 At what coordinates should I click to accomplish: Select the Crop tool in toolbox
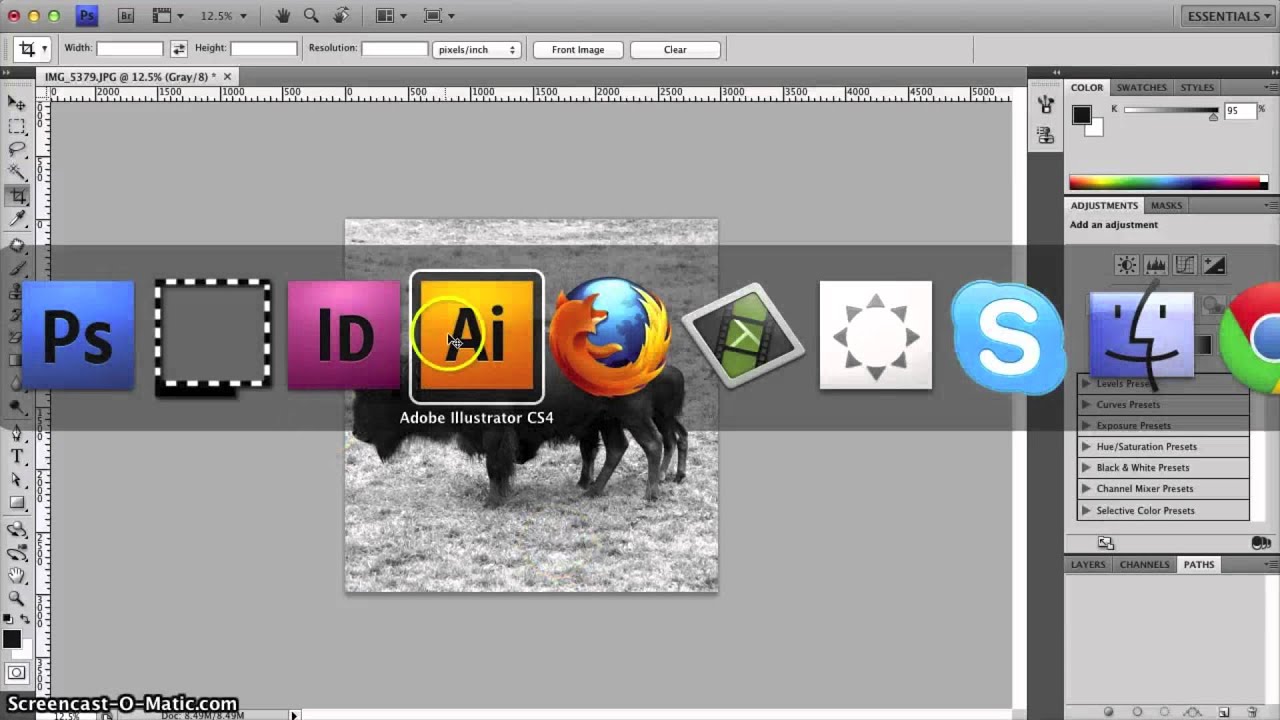click(17, 196)
